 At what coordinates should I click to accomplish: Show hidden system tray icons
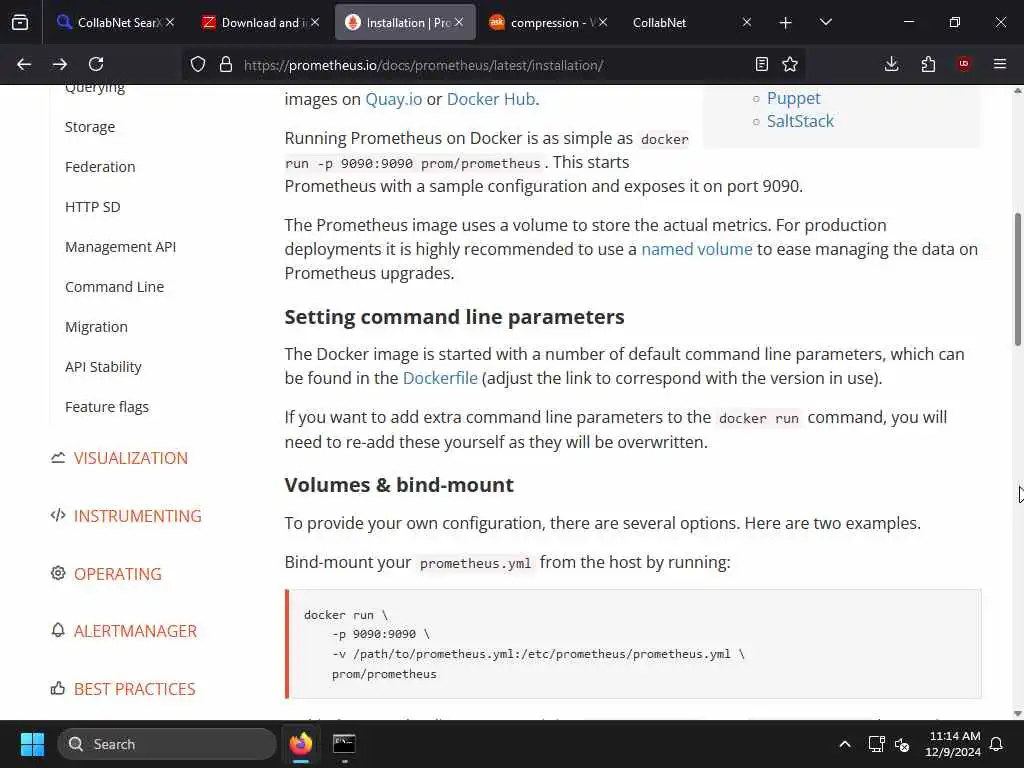click(x=844, y=744)
